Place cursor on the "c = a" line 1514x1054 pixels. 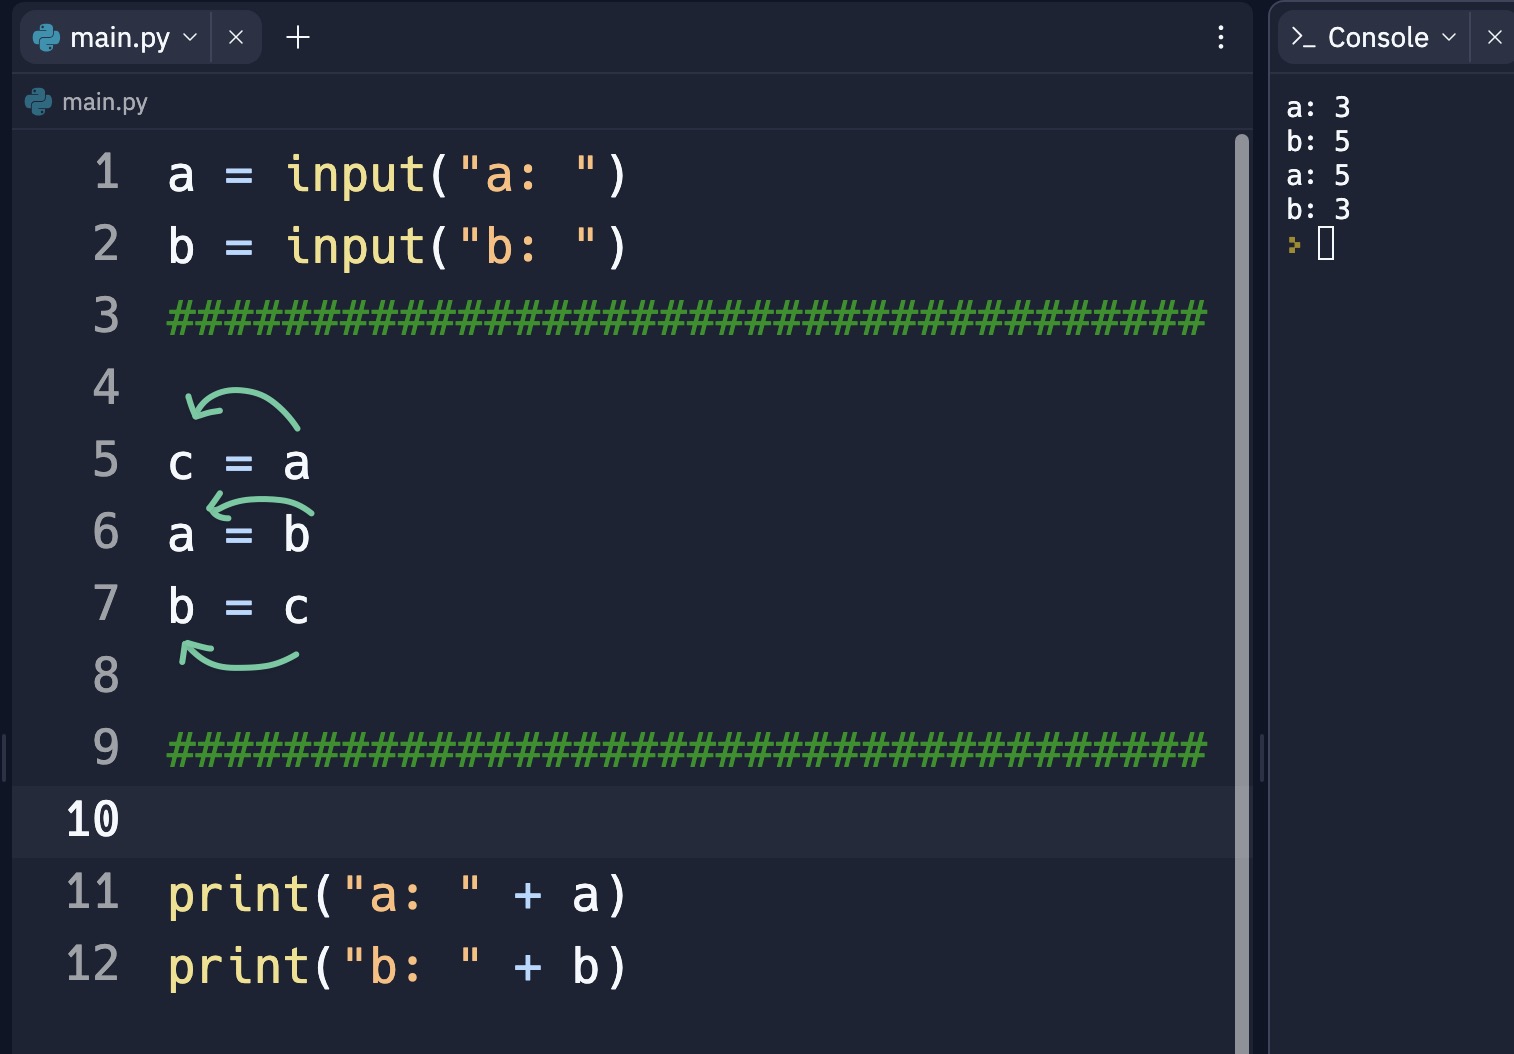tap(239, 464)
